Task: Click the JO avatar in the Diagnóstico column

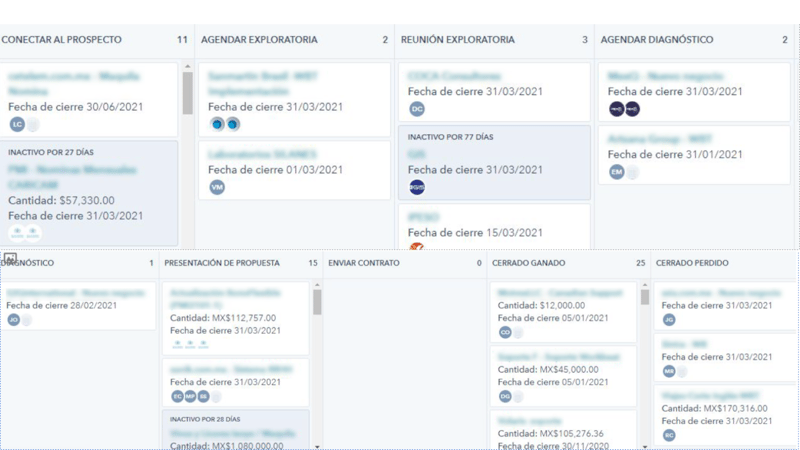Action: pyautogui.click(x=13, y=320)
